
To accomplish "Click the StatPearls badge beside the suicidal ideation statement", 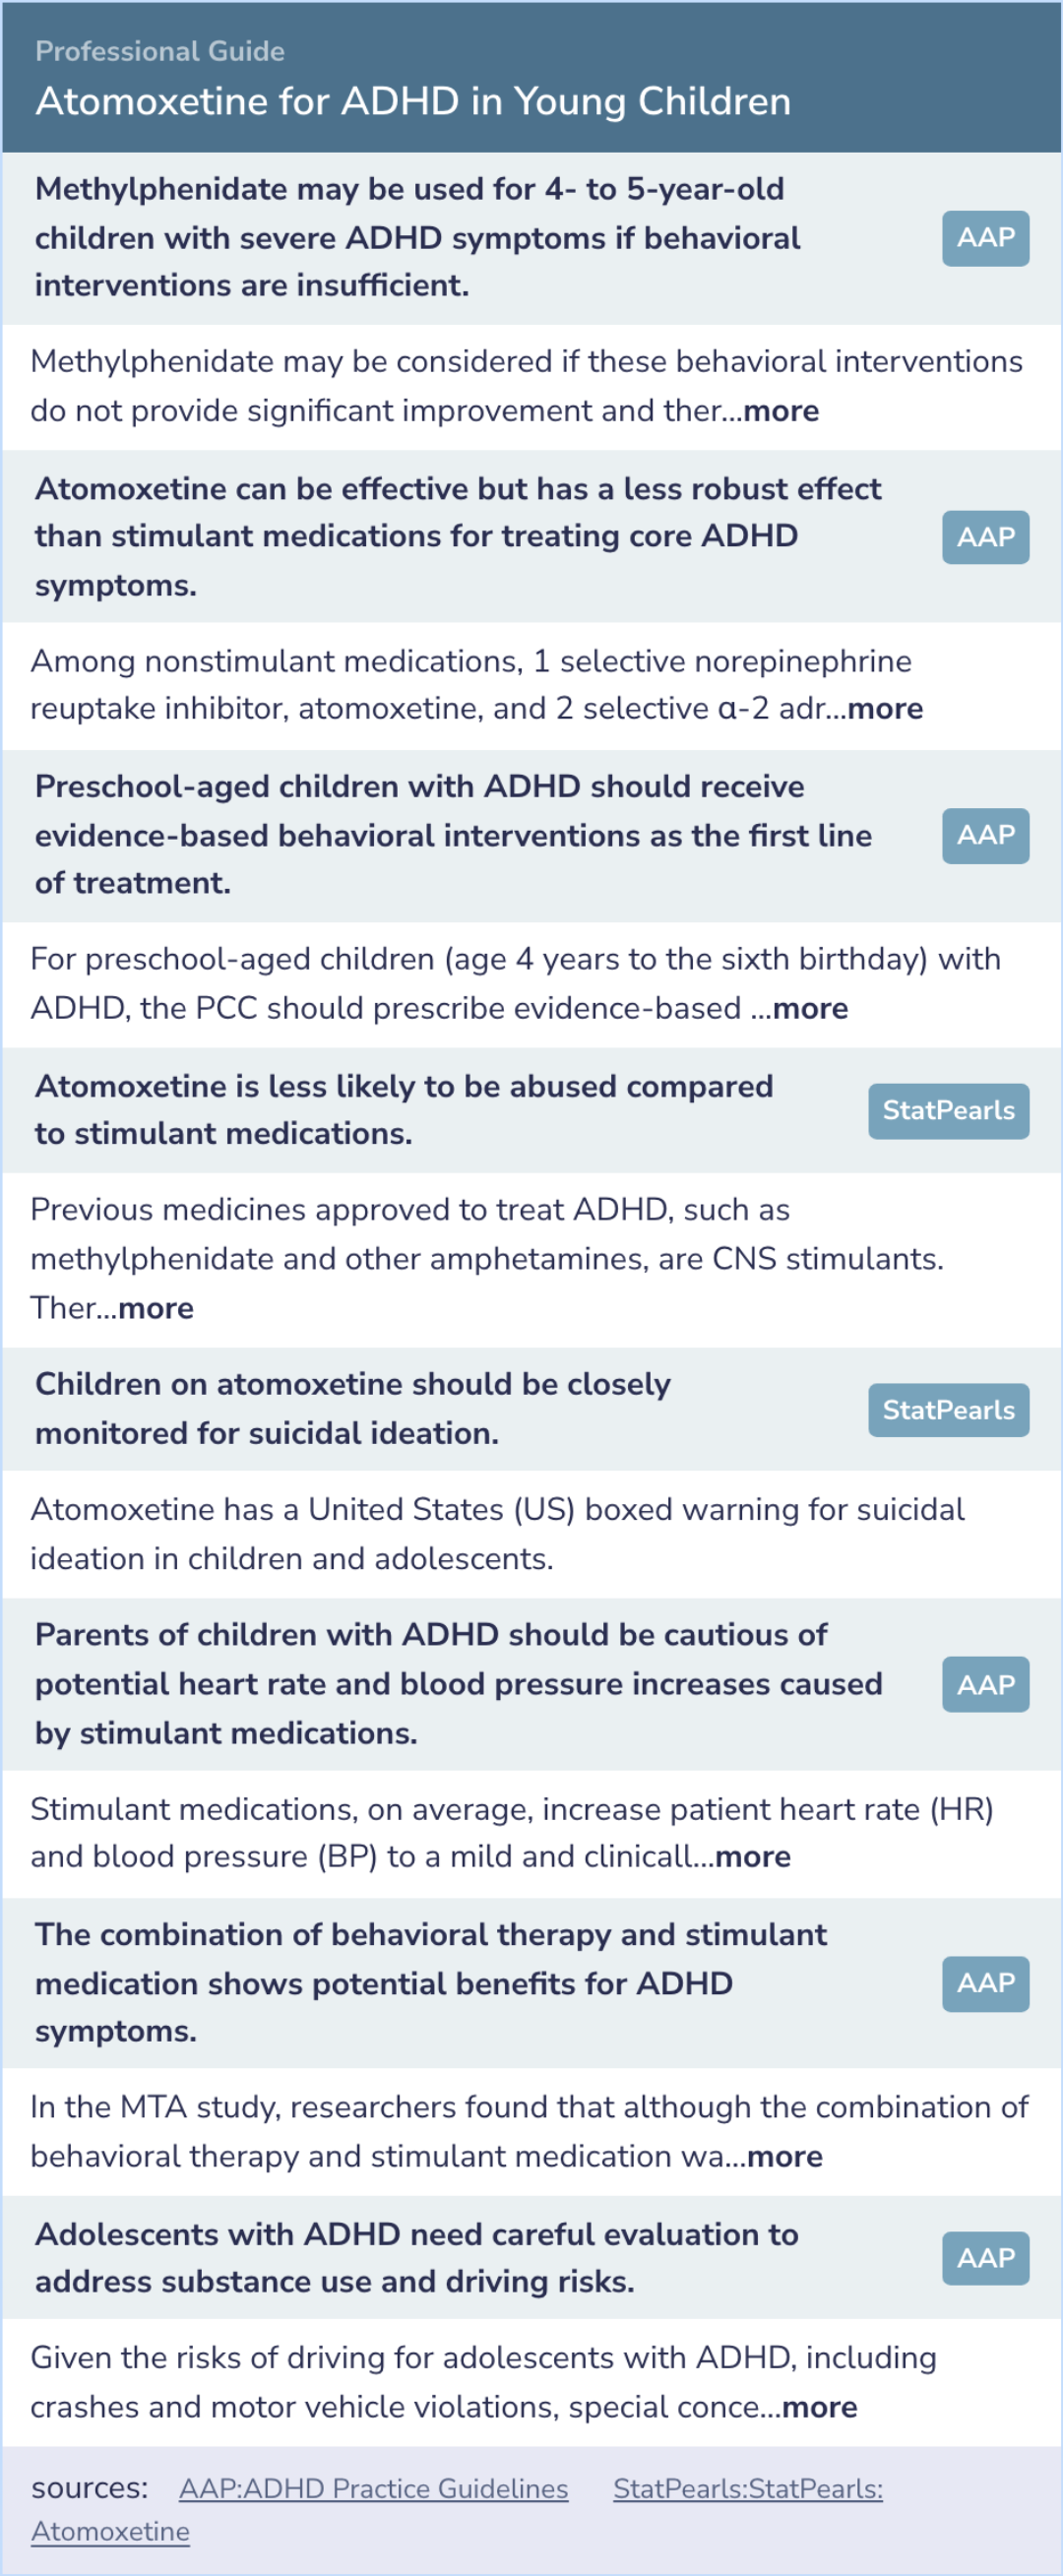I will tap(948, 1410).
